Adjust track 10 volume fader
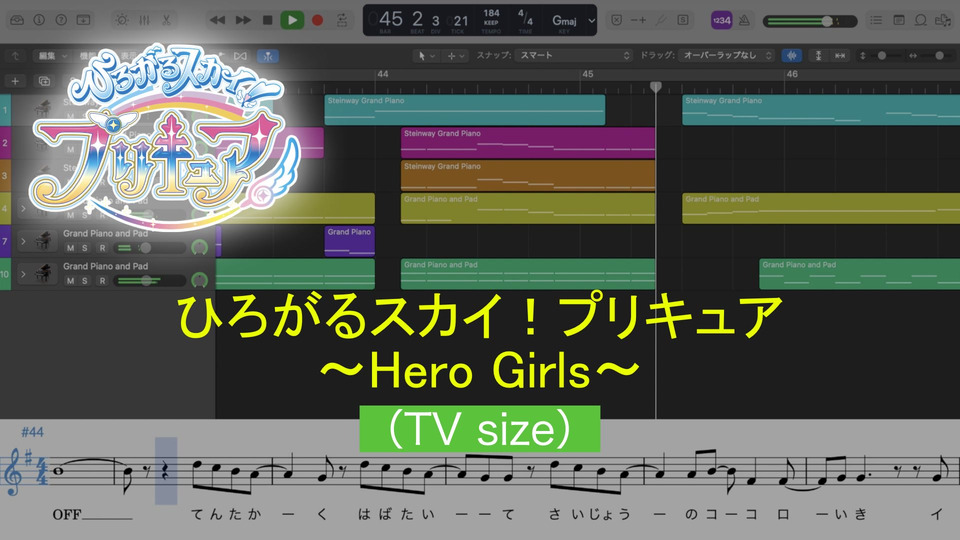This screenshot has width=960, height=540. 151,280
